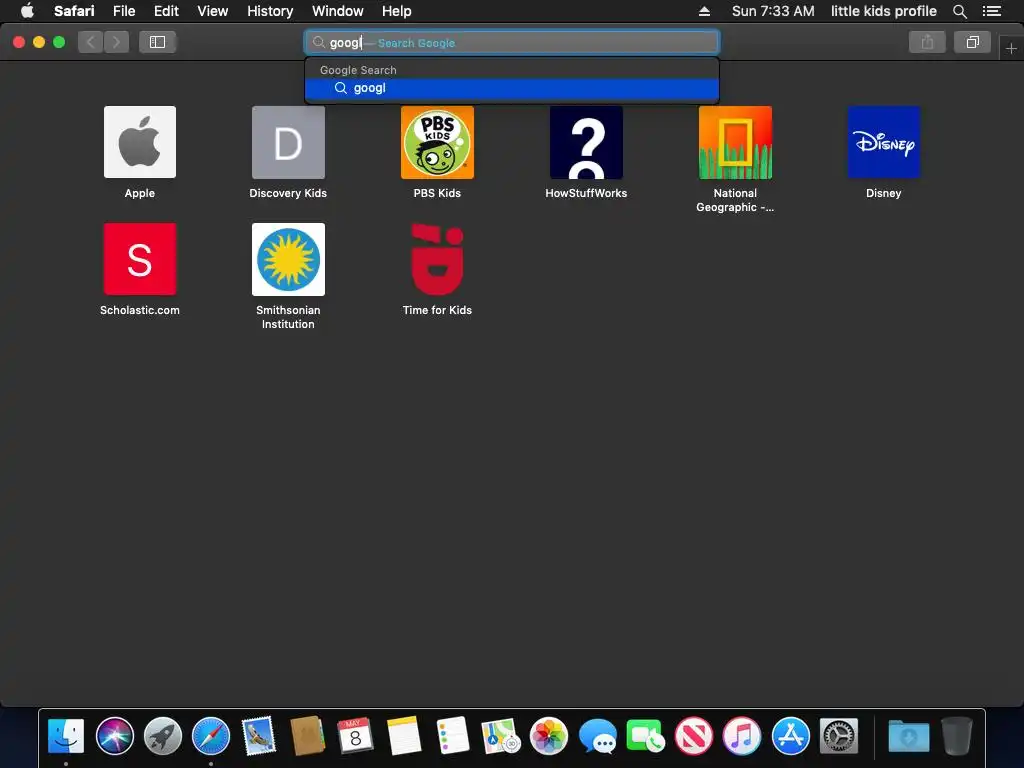
Task: Open the Scholastic.com favorite
Action: (x=140, y=259)
